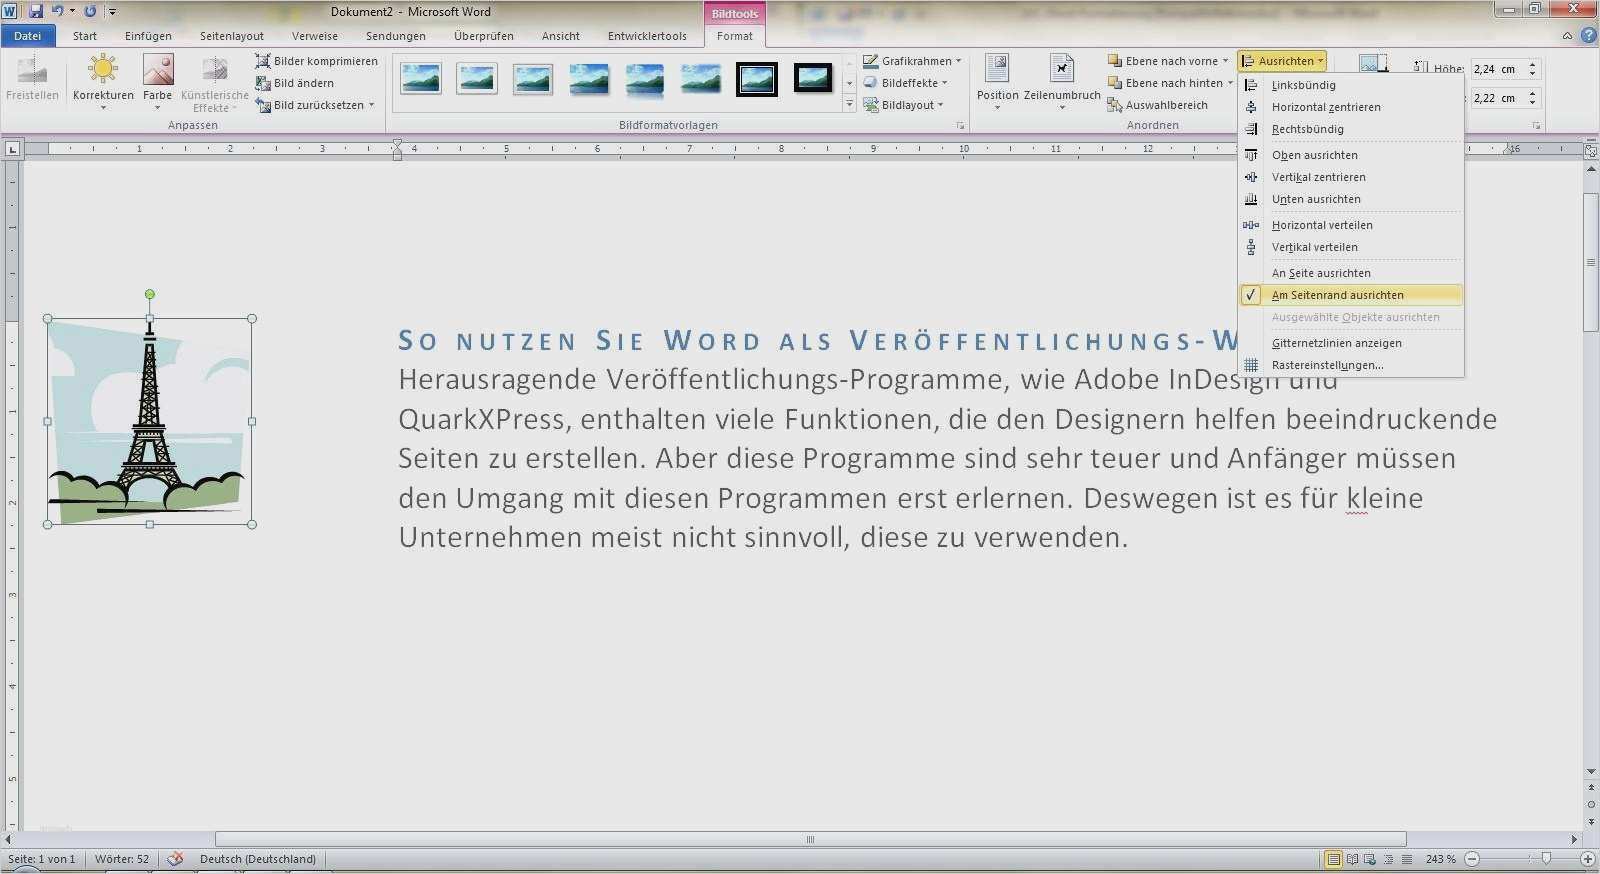
Task: Click the Korrekturen sun icon
Action: pos(102,70)
